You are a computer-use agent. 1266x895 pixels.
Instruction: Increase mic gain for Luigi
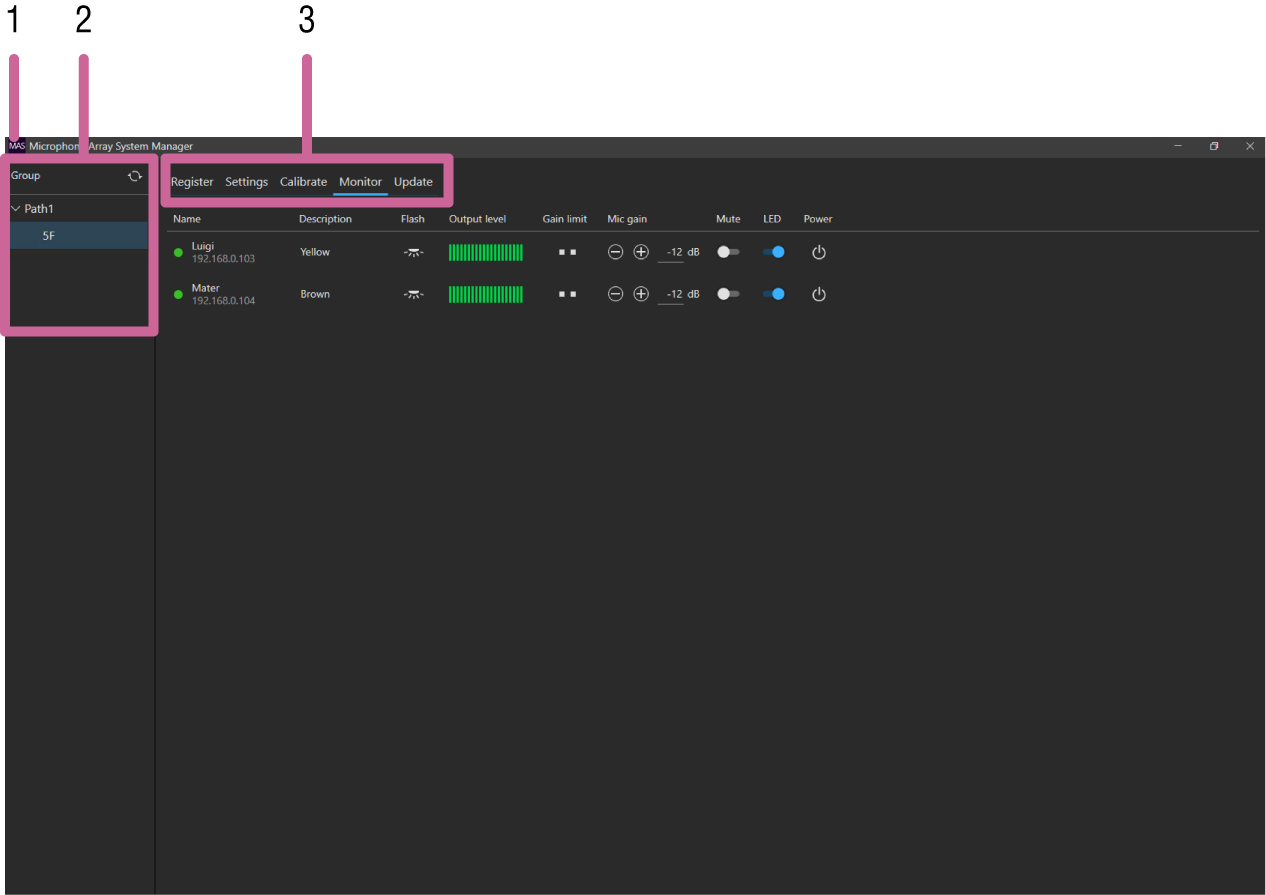(x=641, y=252)
